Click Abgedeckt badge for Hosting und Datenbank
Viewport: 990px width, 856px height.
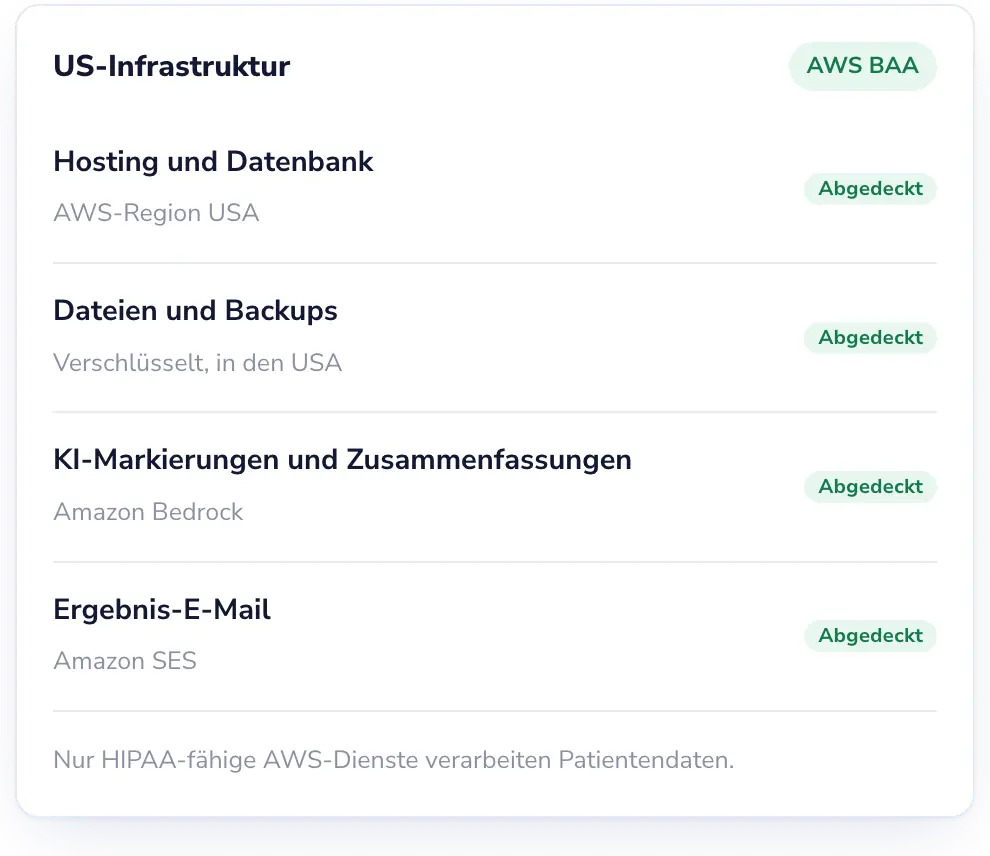(870, 189)
